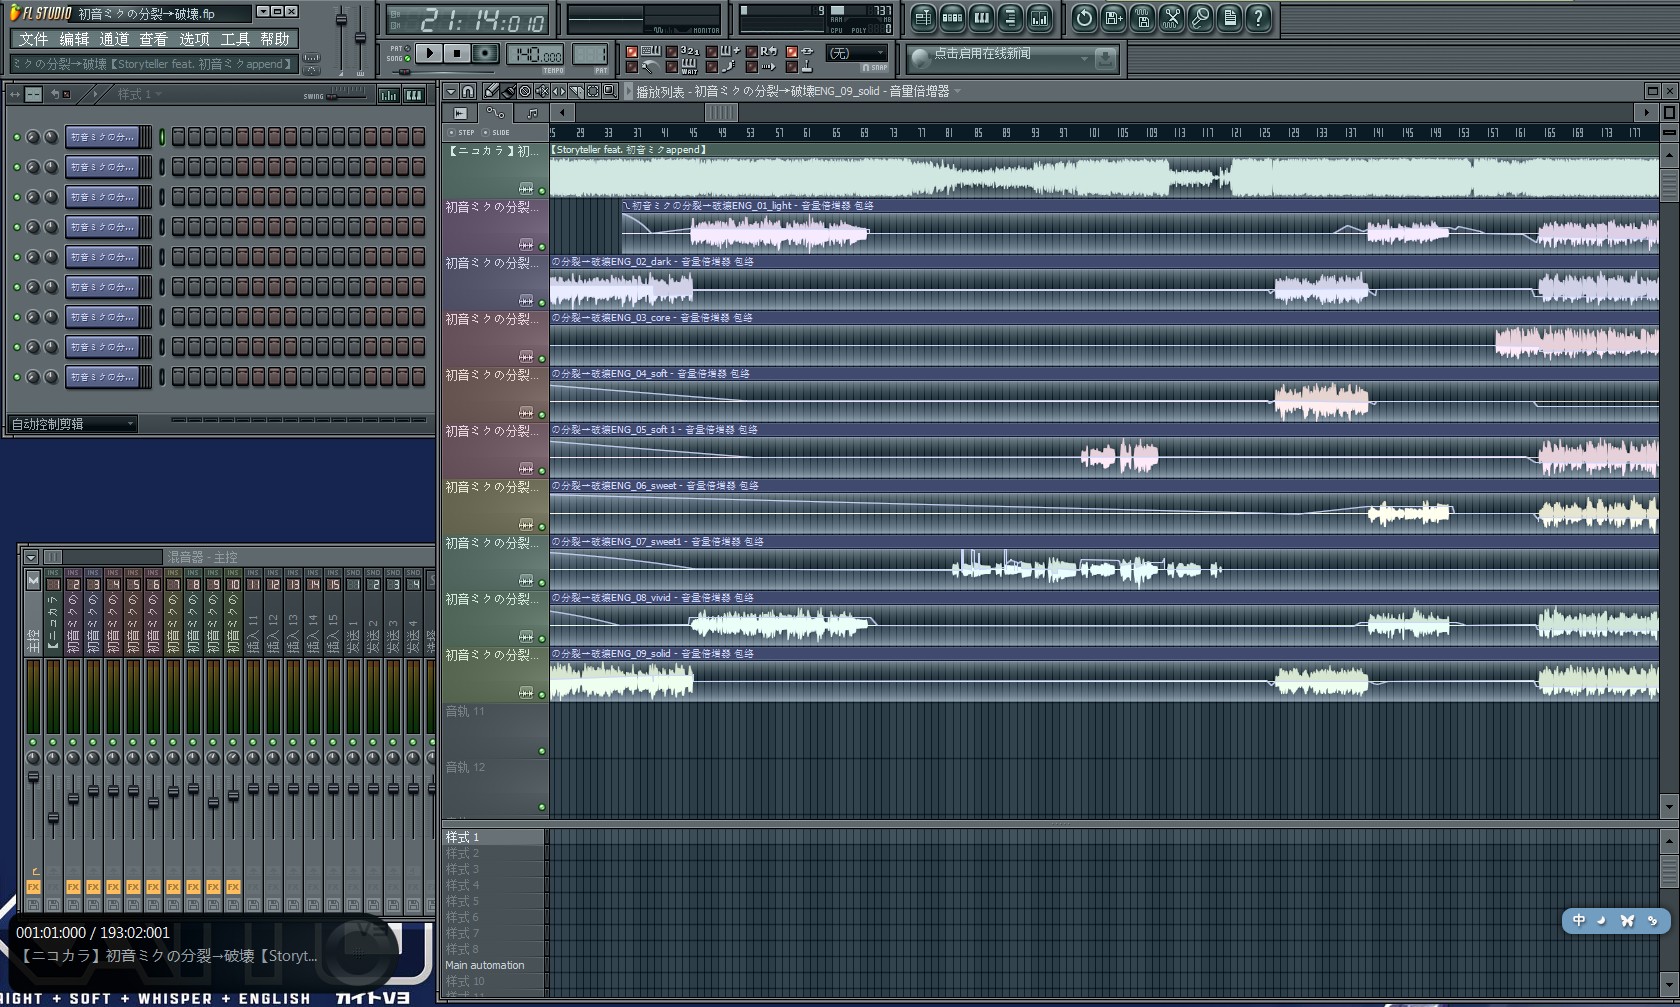1680x1007 pixels.
Task: Open the 帮助 menu
Action: point(275,39)
